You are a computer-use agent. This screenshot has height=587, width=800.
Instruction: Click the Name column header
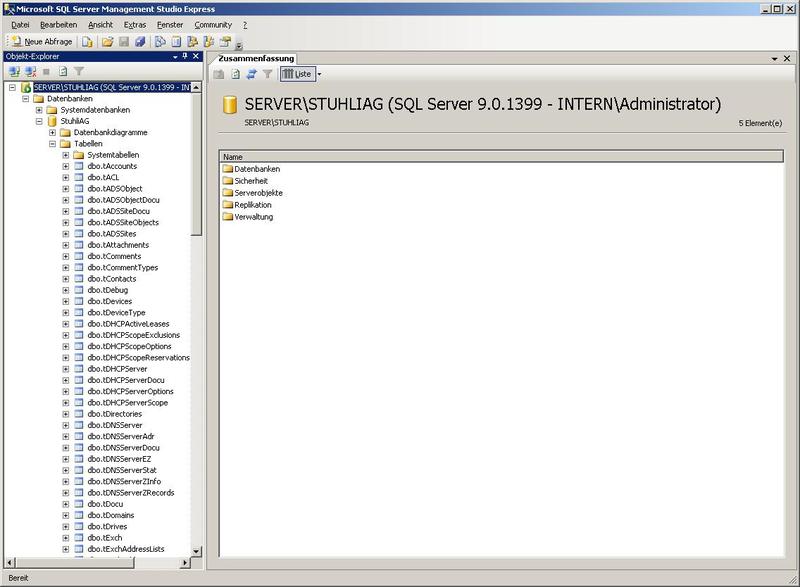pos(502,157)
